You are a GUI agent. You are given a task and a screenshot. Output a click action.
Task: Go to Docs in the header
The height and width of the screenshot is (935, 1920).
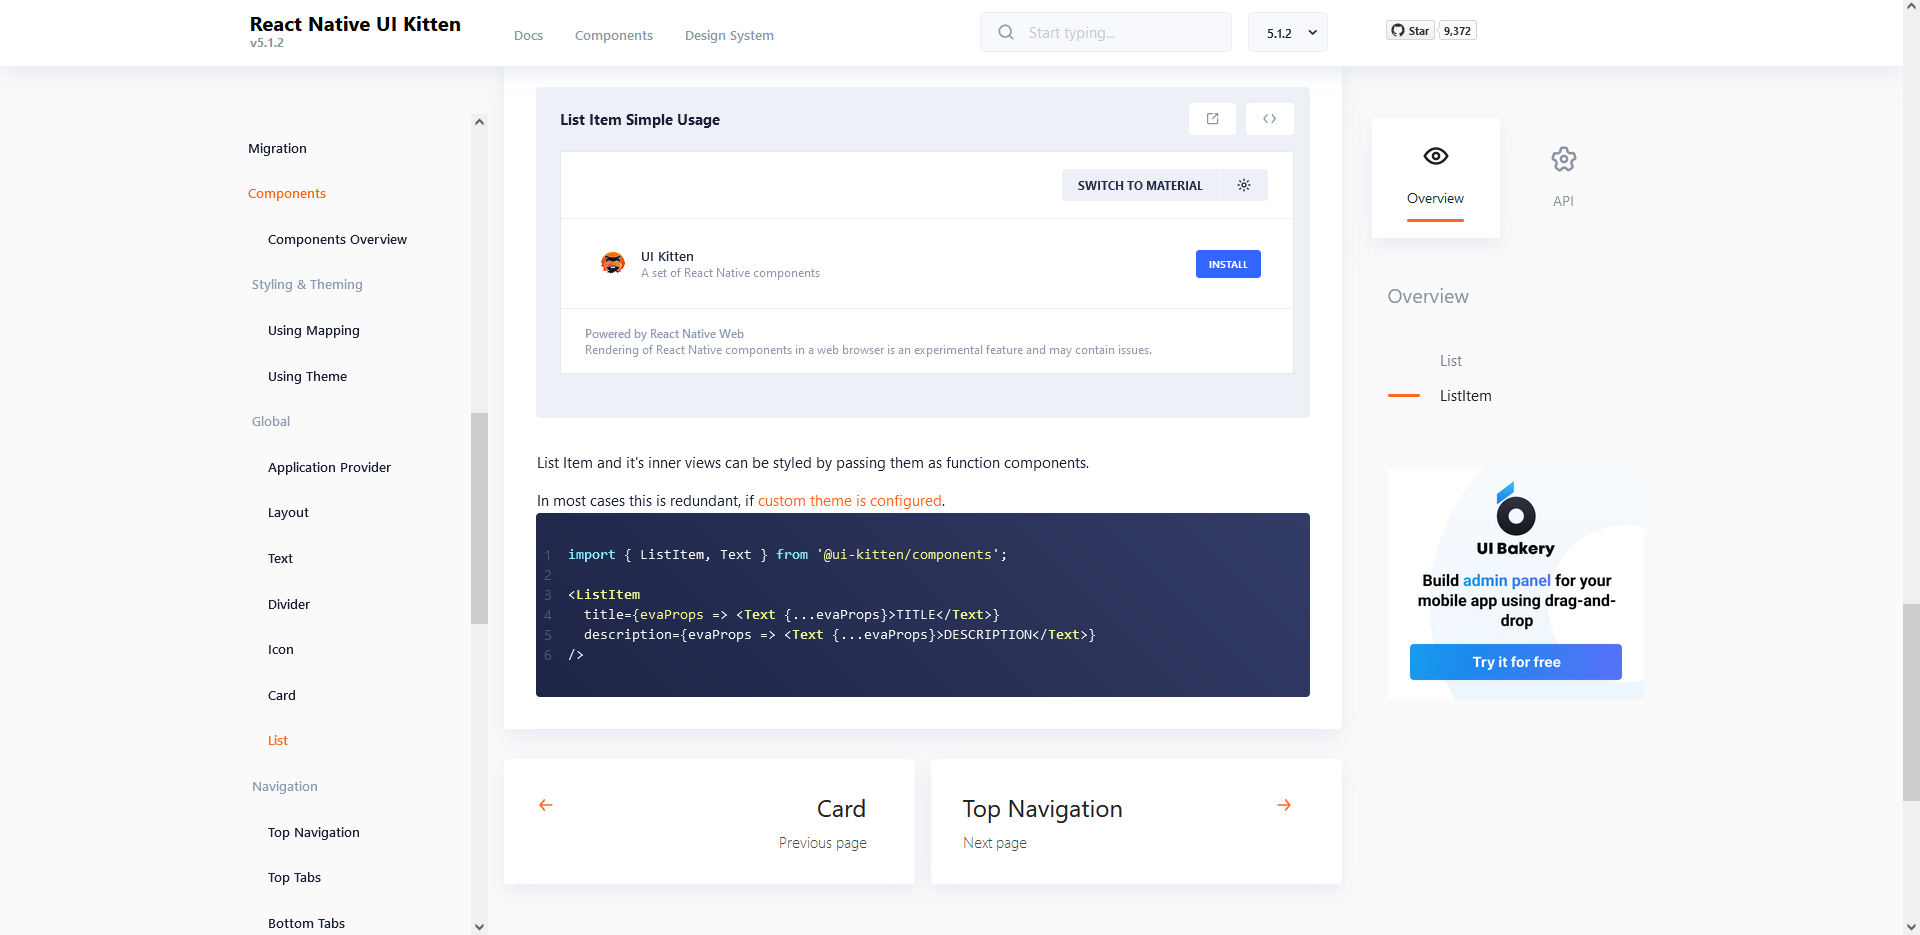click(x=528, y=36)
